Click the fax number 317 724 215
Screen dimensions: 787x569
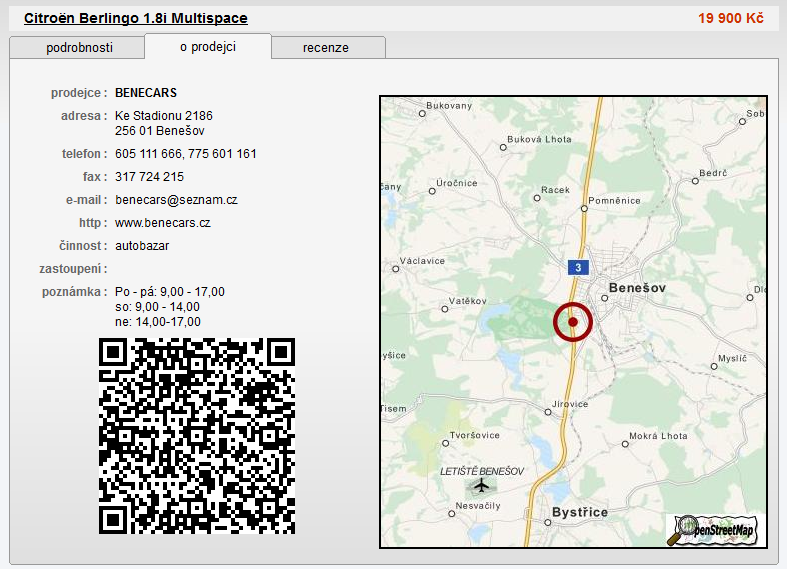click(150, 177)
